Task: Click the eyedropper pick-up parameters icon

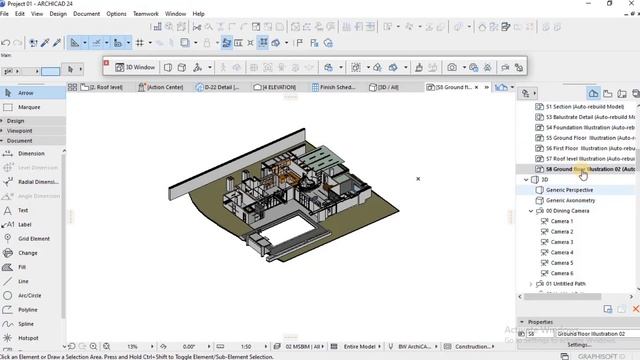Action: pyautogui.click(x=45, y=43)
